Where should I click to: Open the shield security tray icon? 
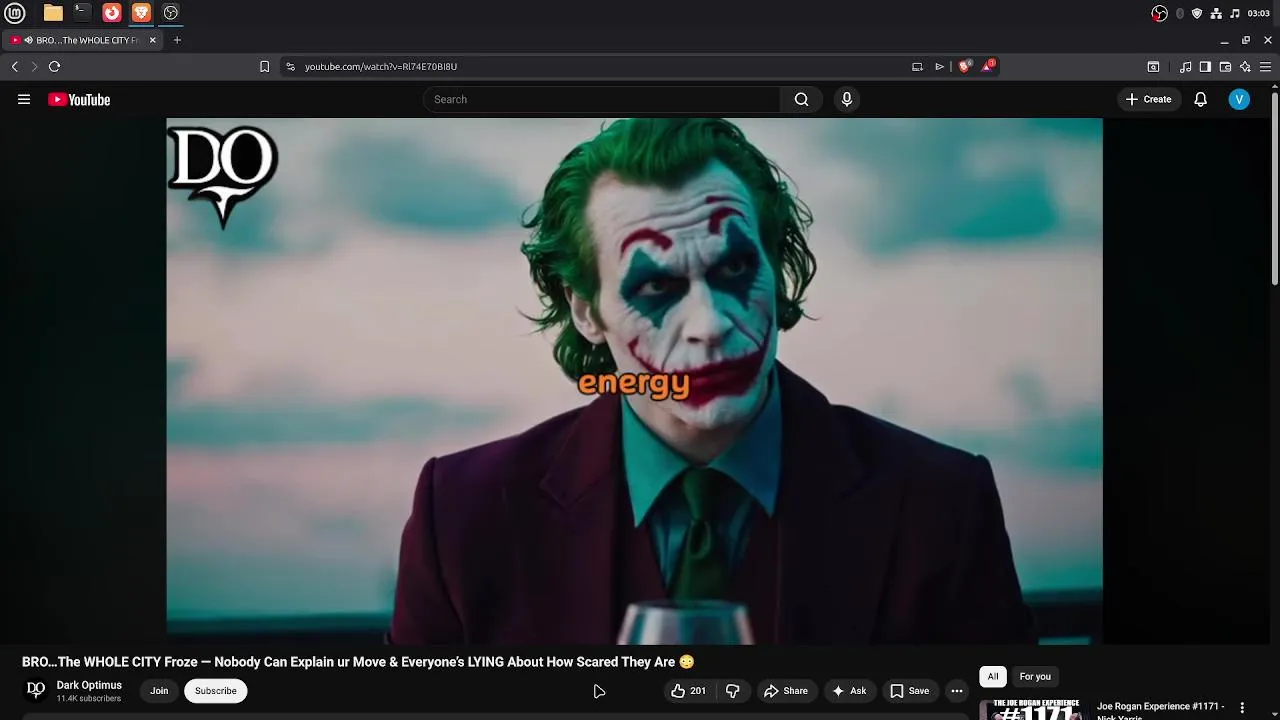coord(1197,13)
